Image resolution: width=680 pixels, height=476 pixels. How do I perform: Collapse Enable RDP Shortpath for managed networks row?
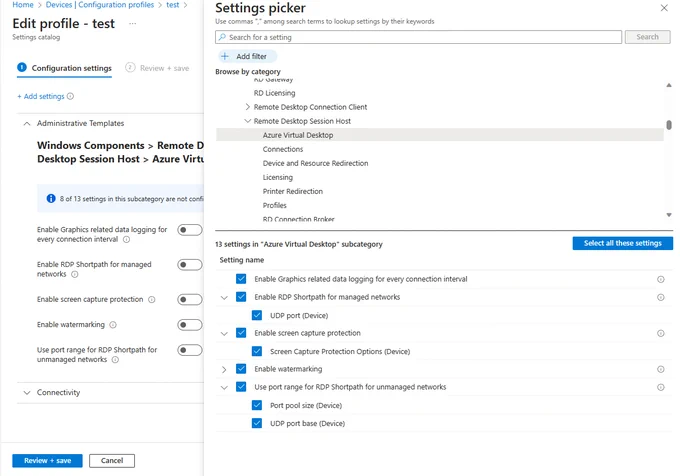point(224,297)
